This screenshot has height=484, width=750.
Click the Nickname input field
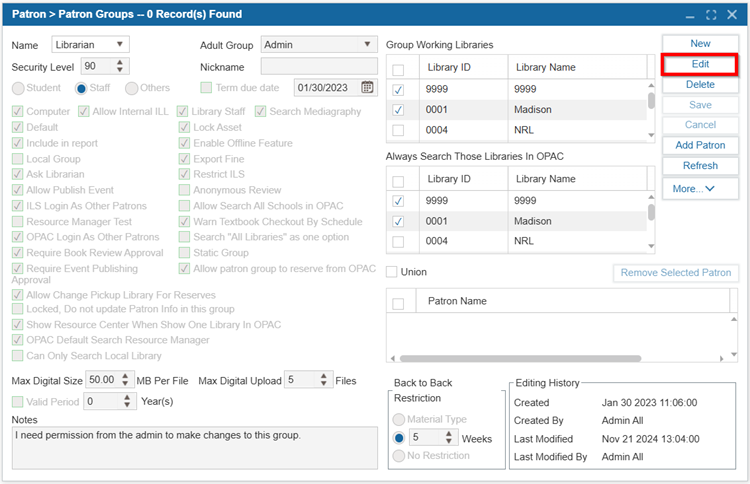click(319, 66)
